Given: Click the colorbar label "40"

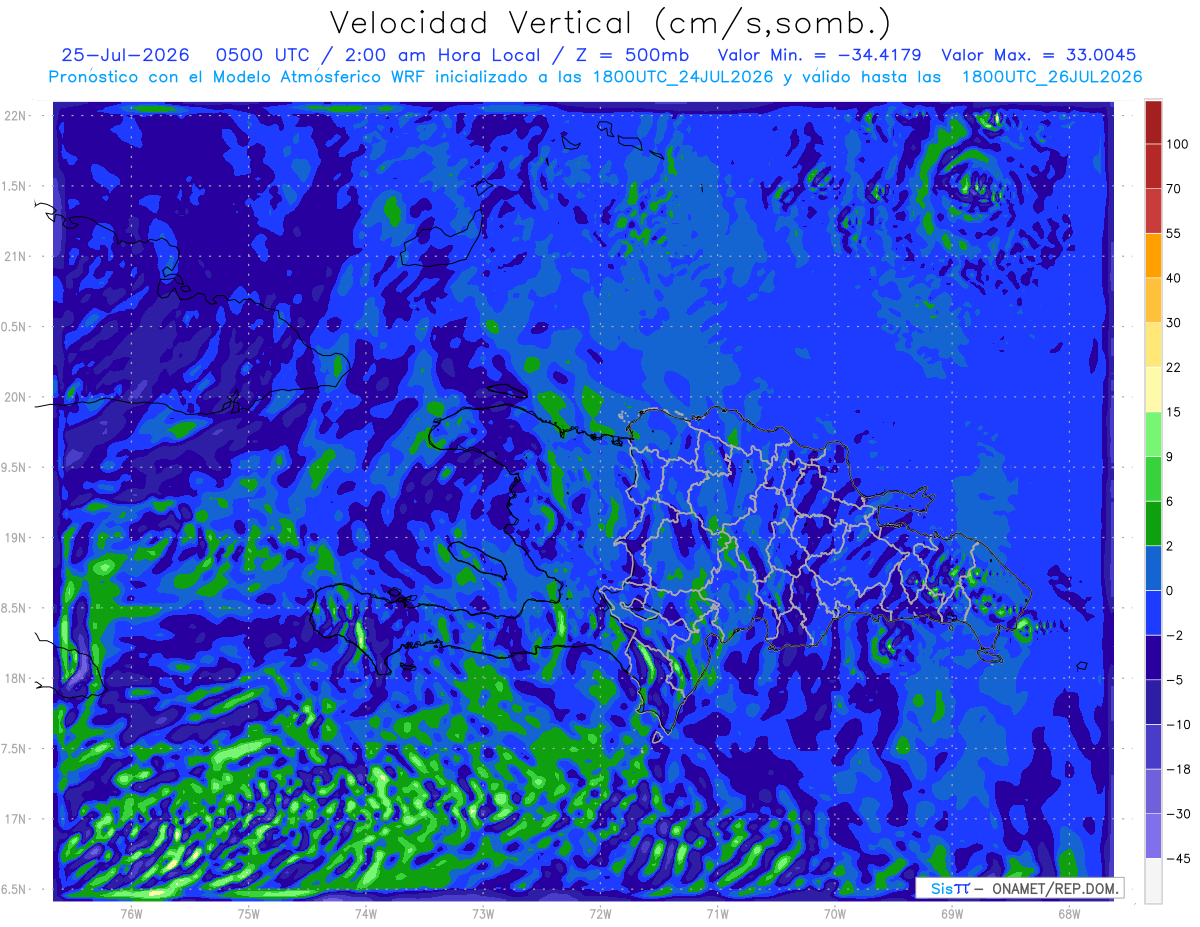Looking at the screenshot, I should 1174,278.
